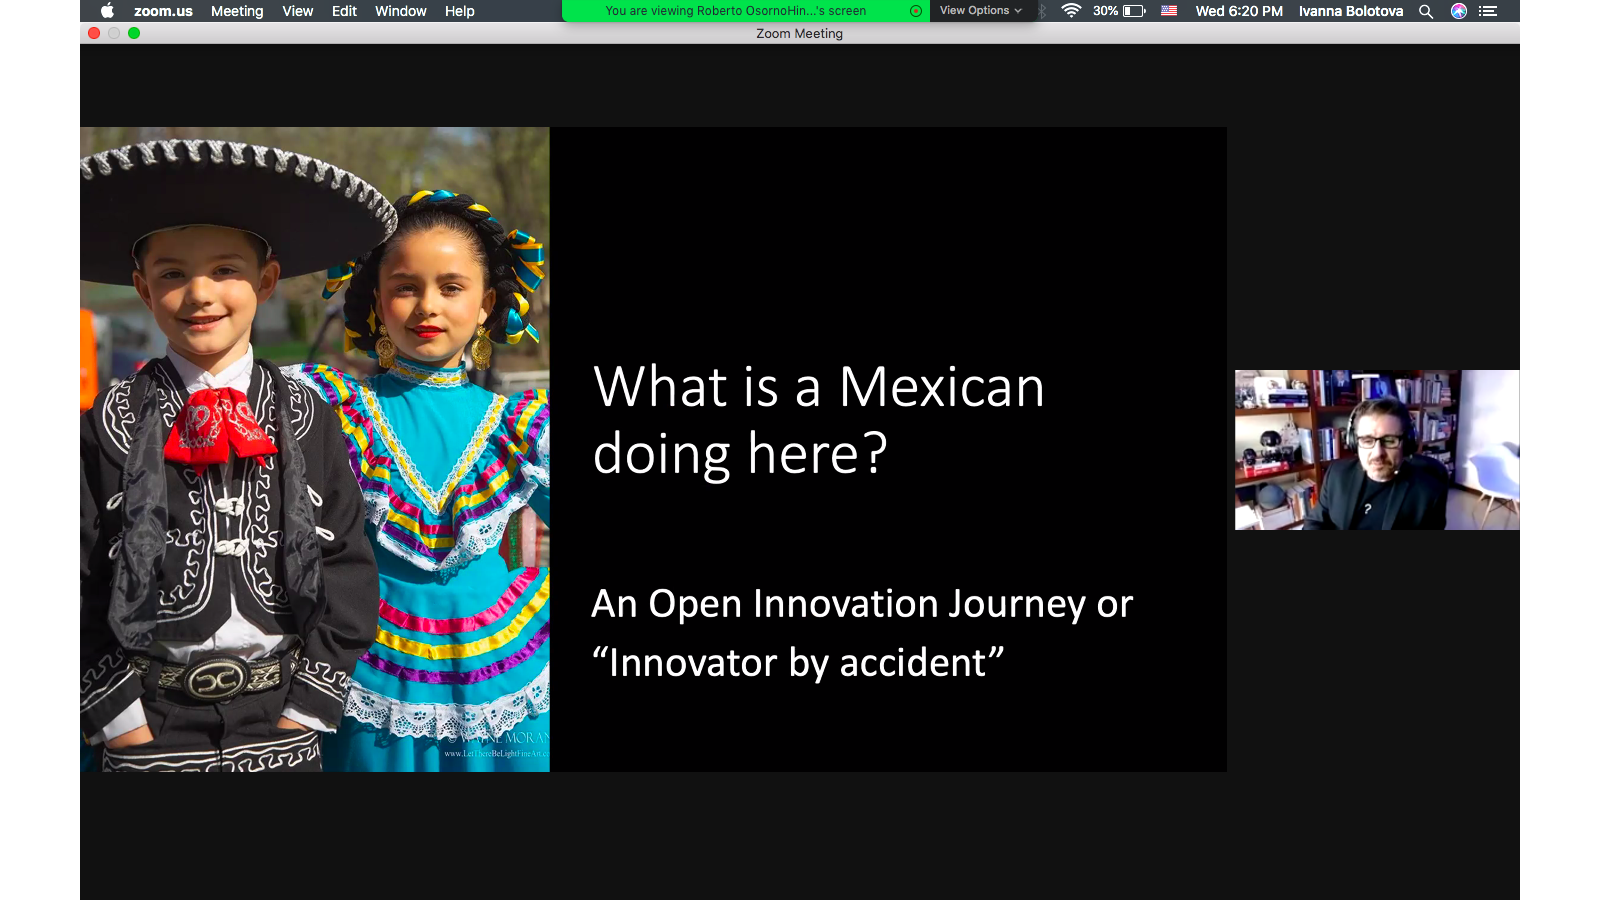The width and height of the screenshot is (1600, 900).
Task: Click the recording indicator in the green sharing bar
Action: pos(915,11)
